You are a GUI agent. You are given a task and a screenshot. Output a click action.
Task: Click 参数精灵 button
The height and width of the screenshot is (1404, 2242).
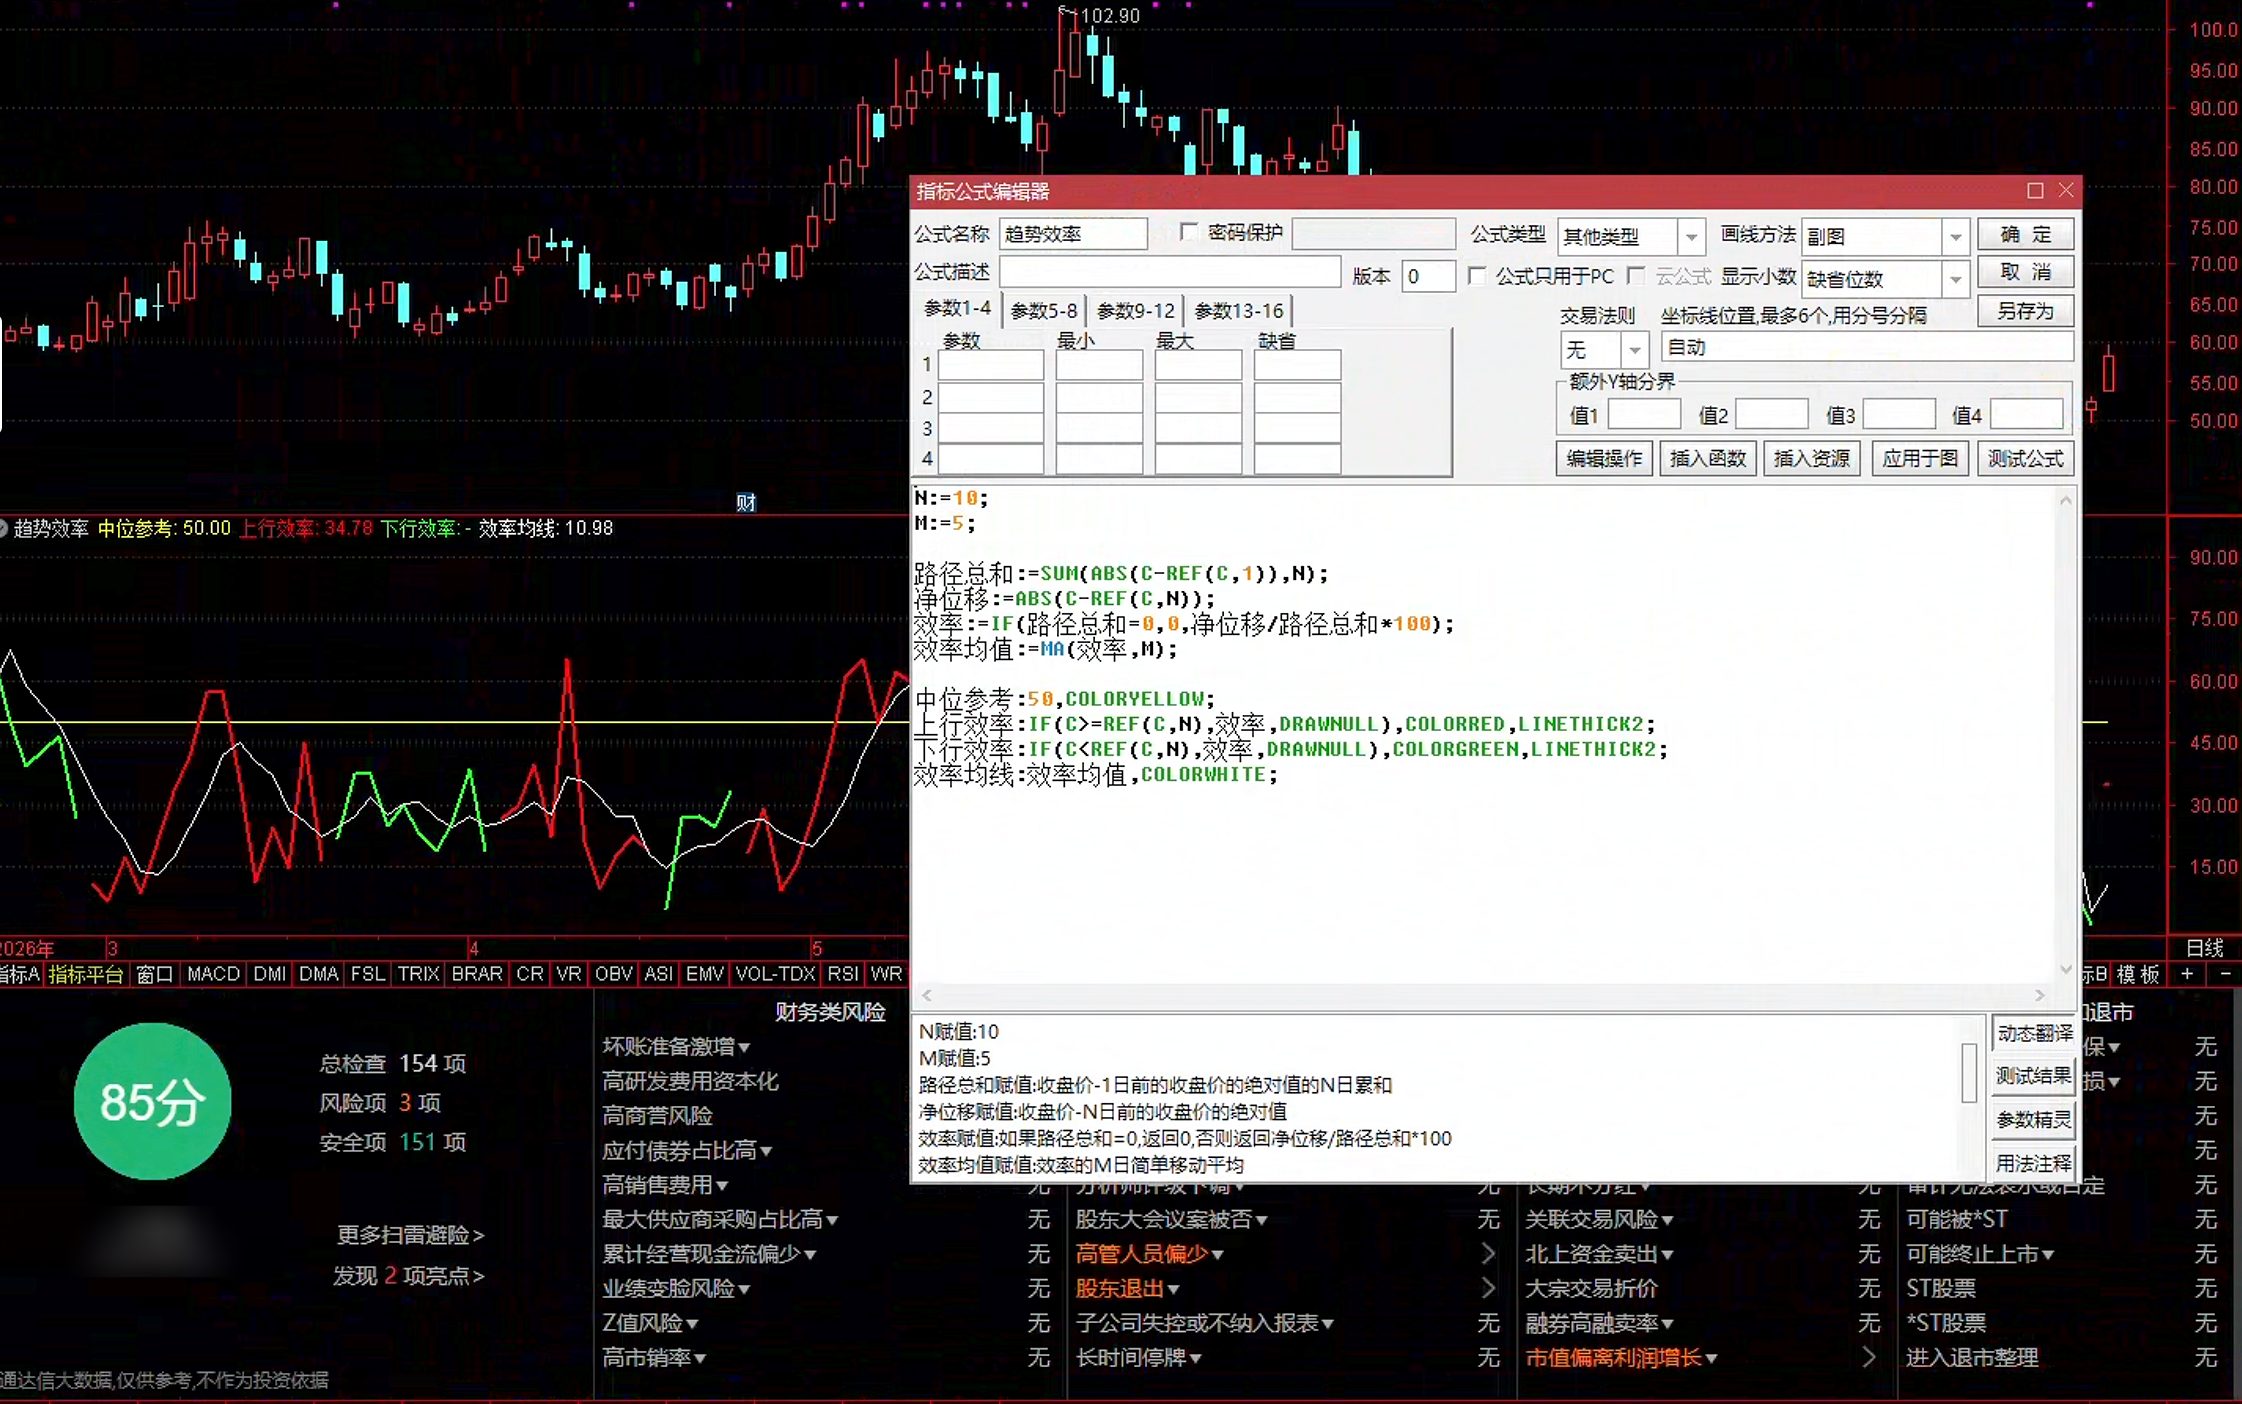tap(2034, 1120)
